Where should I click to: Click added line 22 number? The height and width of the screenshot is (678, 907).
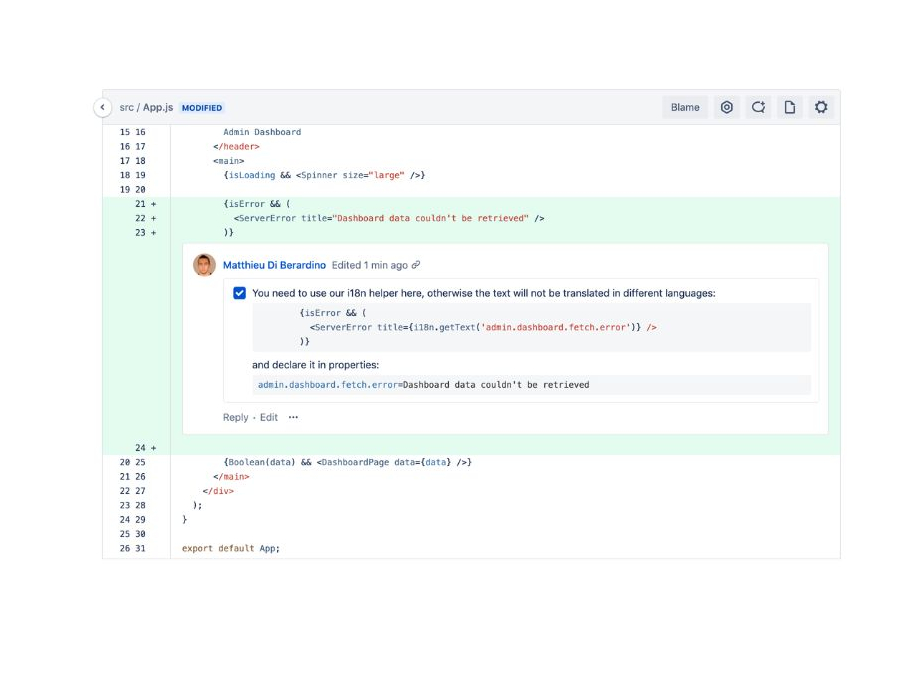pyautogui.click(x=141, y=218)
